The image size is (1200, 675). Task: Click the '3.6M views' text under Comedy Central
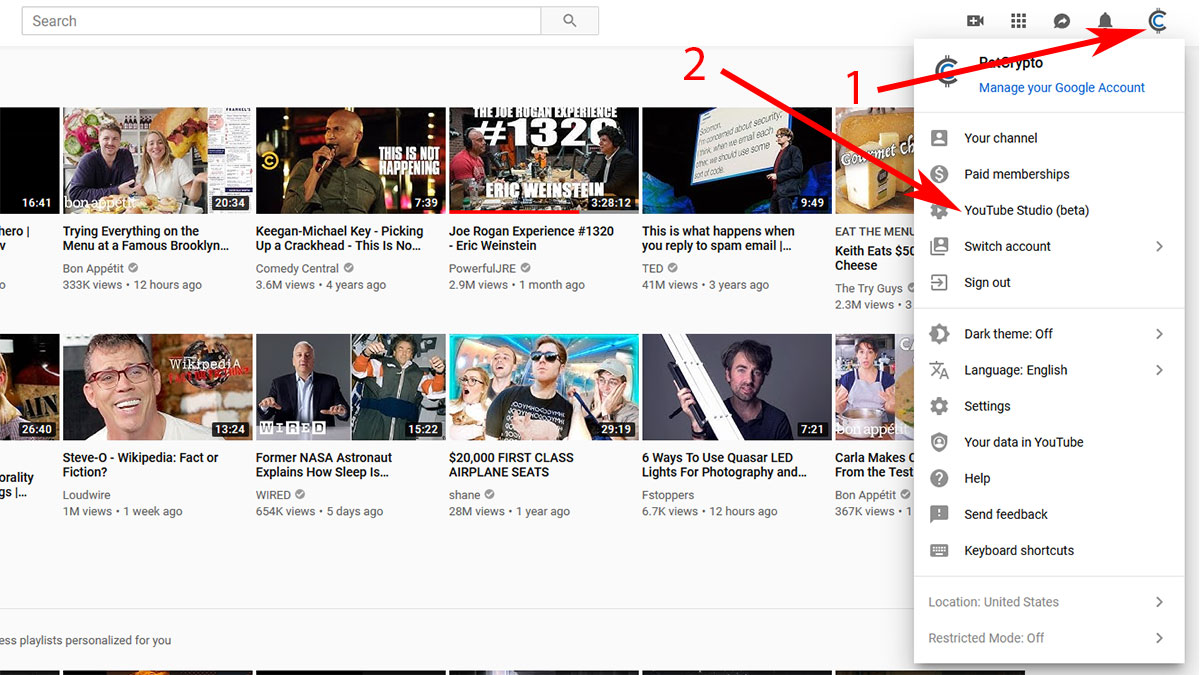(x=285, y=285)
